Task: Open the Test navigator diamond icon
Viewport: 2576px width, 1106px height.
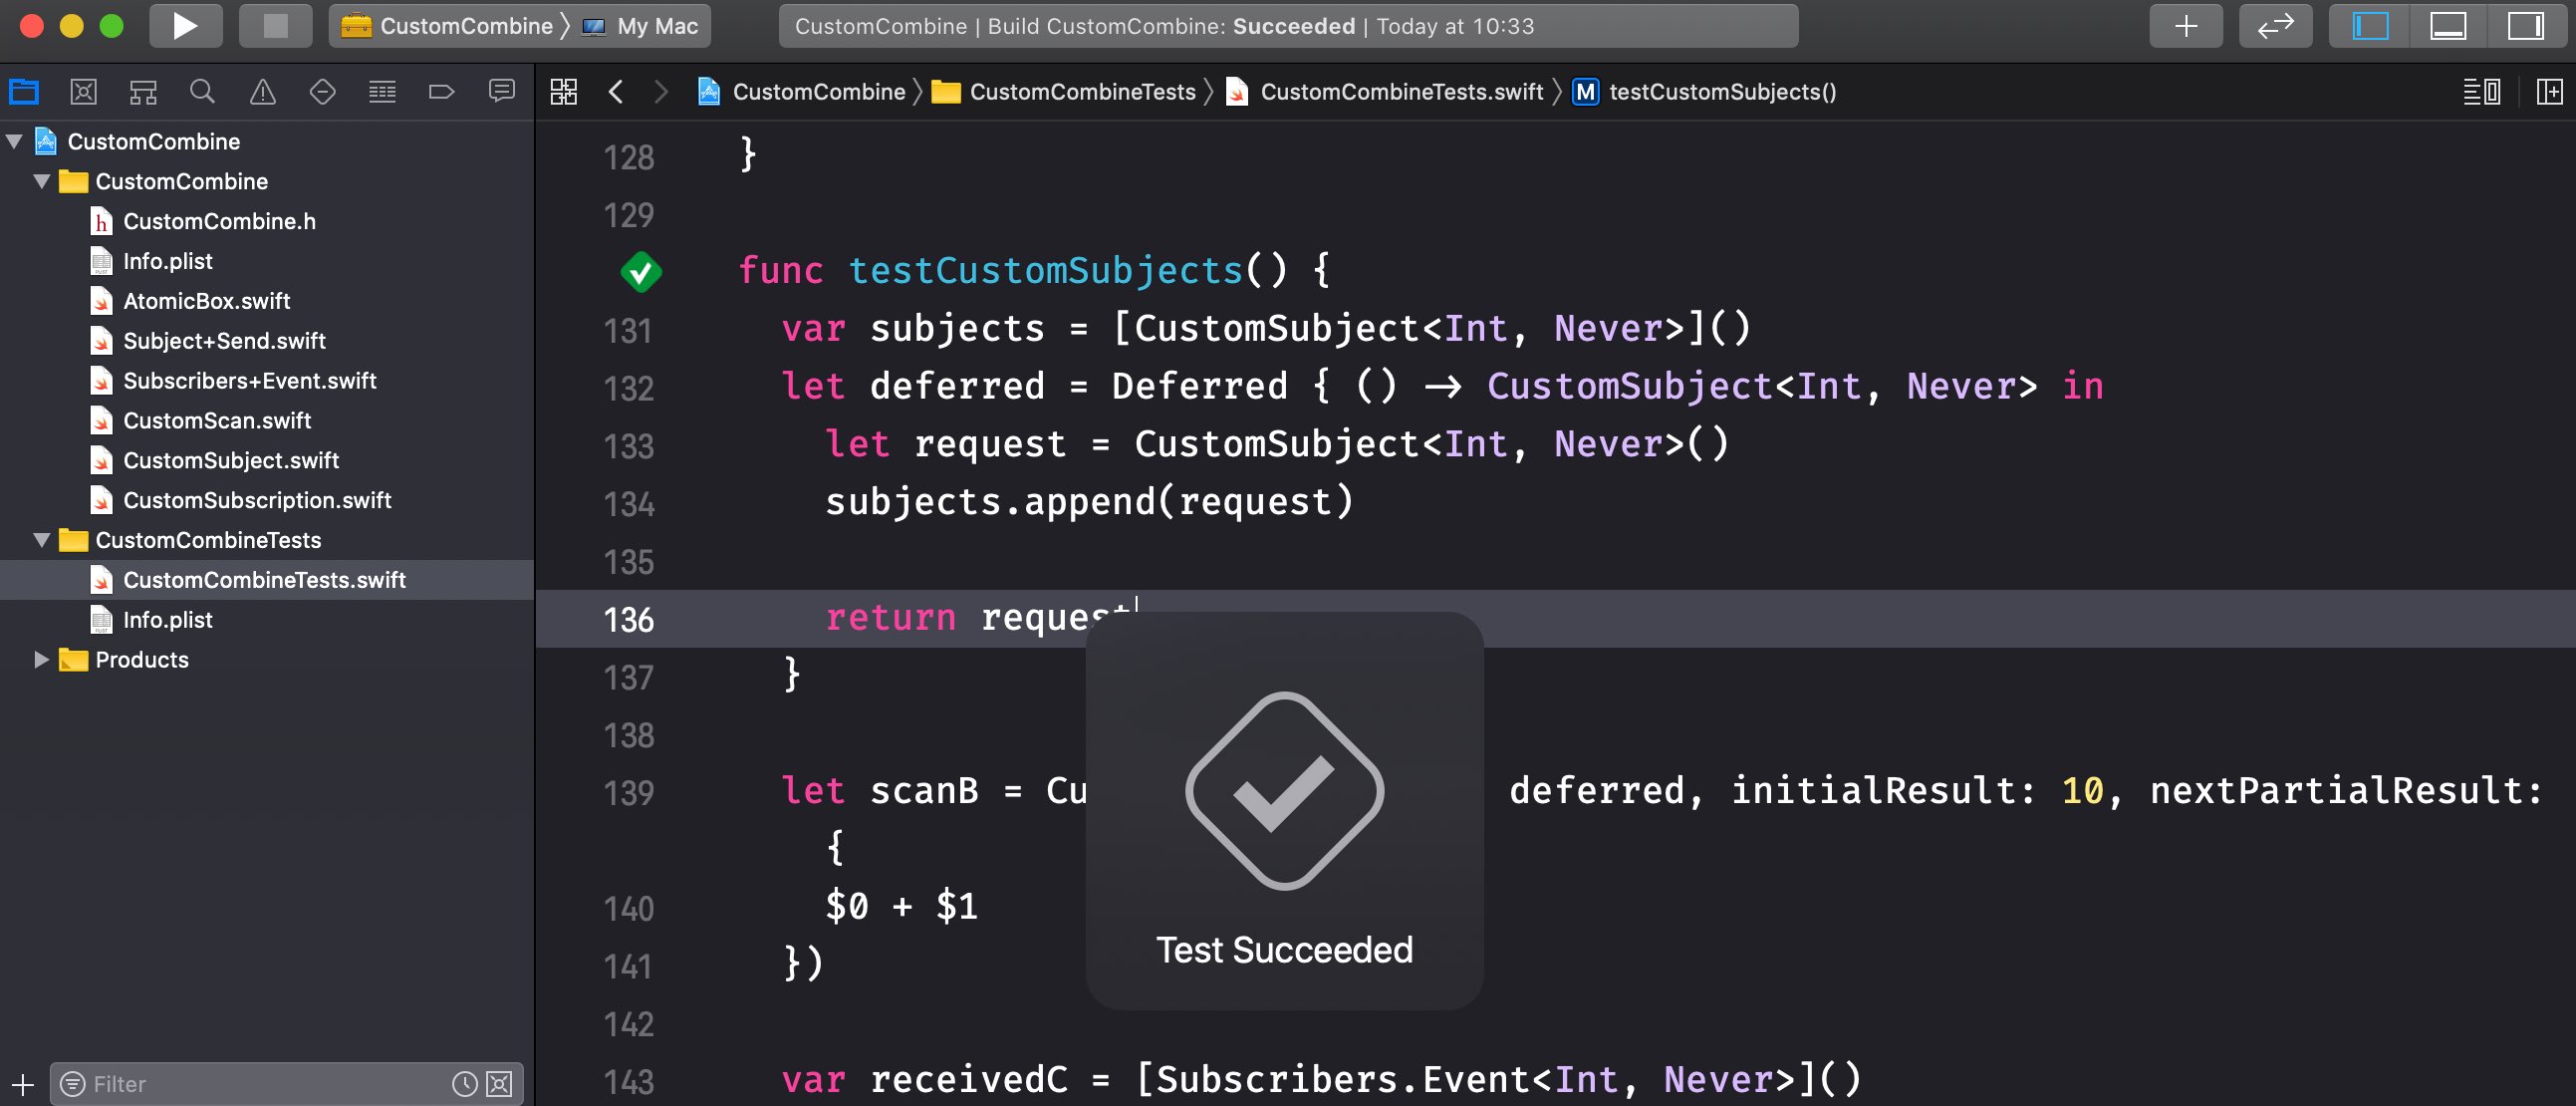Action: tap(322, 92)
